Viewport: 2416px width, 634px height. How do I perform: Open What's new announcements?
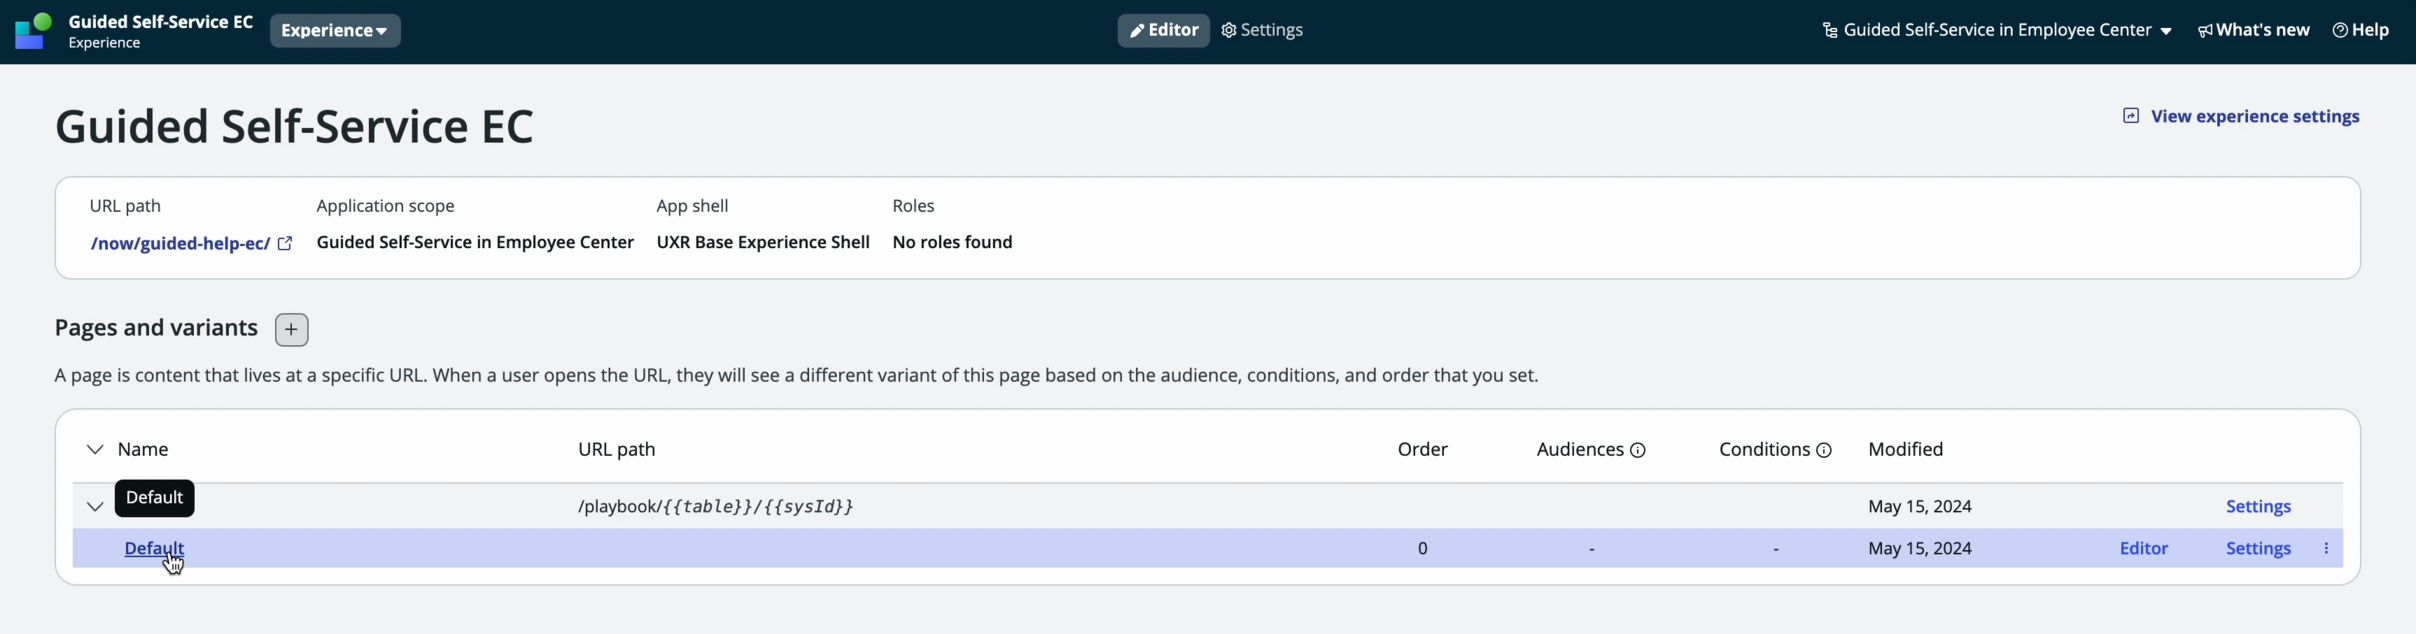[2253, 30]
